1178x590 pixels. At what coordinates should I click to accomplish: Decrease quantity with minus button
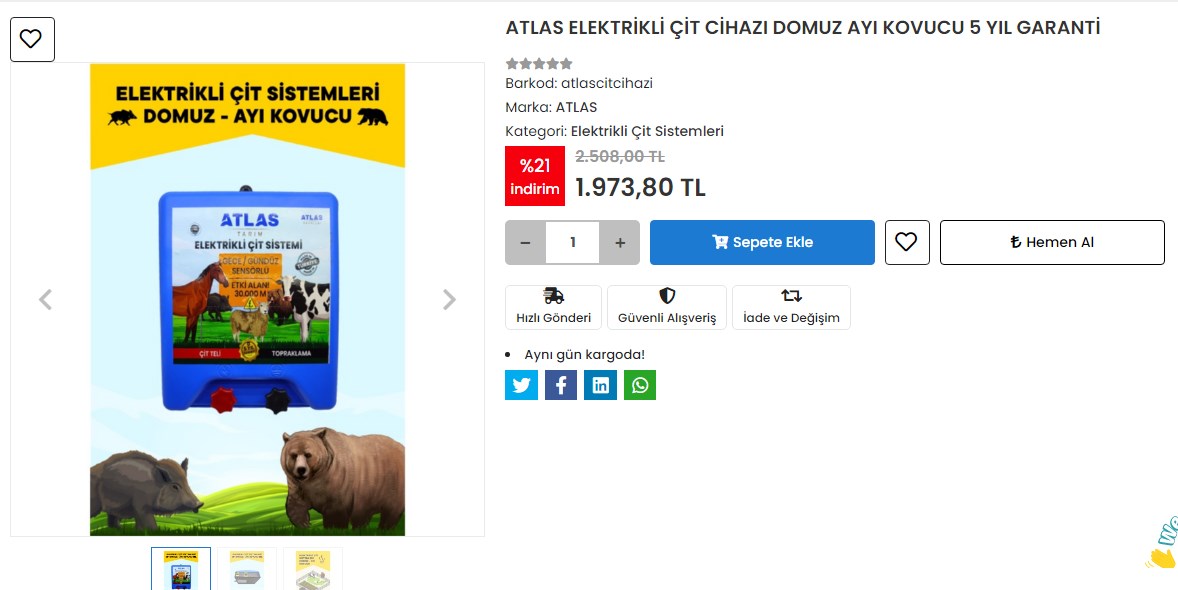click(525, 242)
